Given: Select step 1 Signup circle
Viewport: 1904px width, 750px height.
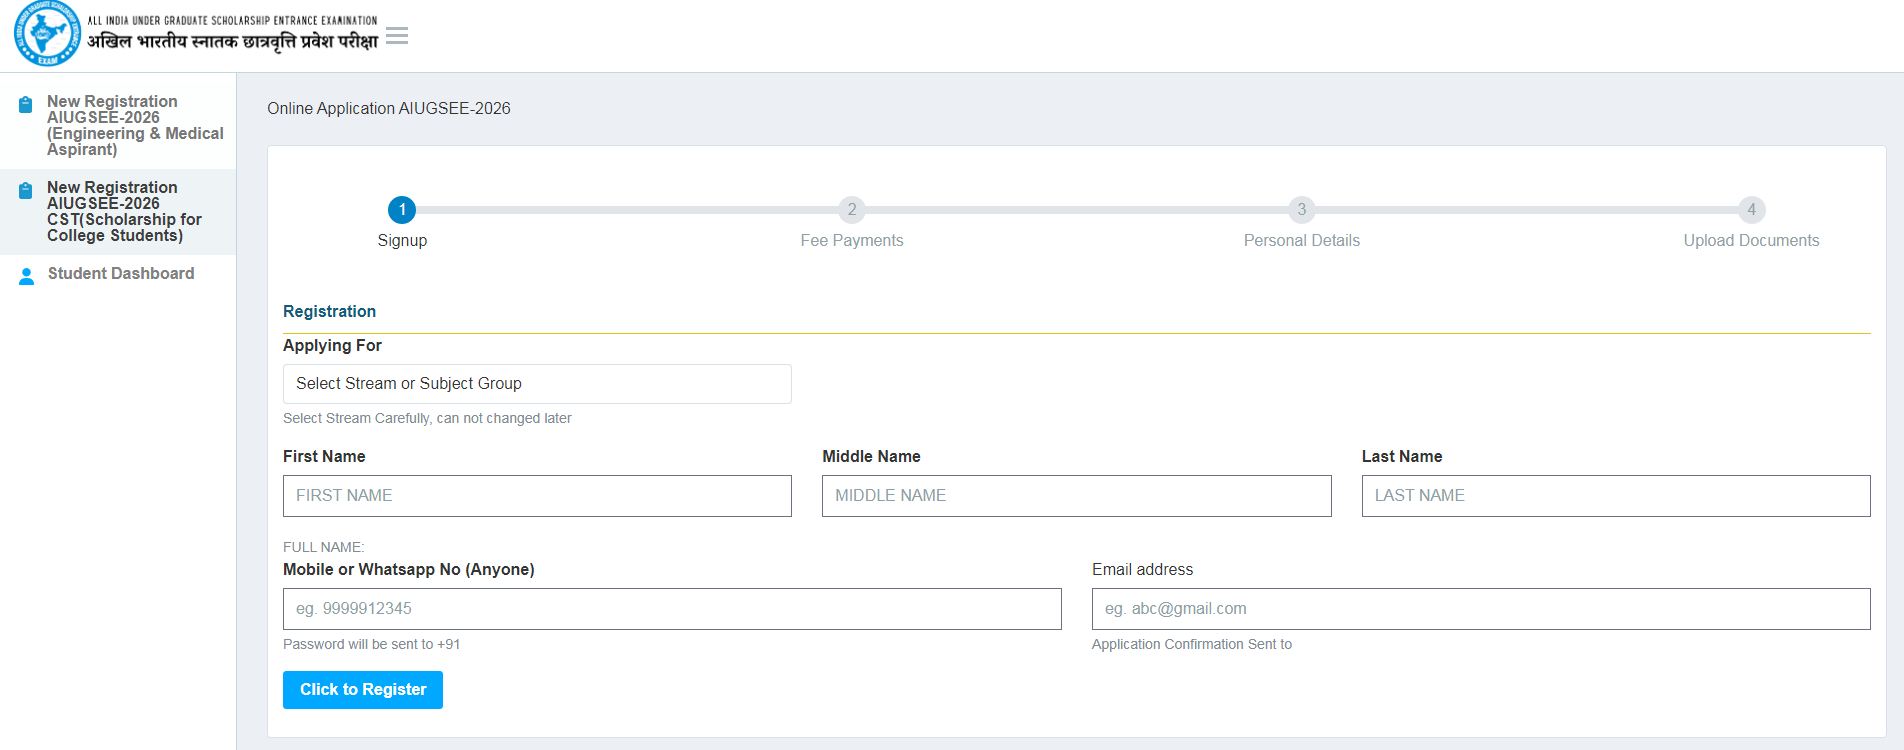Looking at the screenshot, I should tap(402, 210).
